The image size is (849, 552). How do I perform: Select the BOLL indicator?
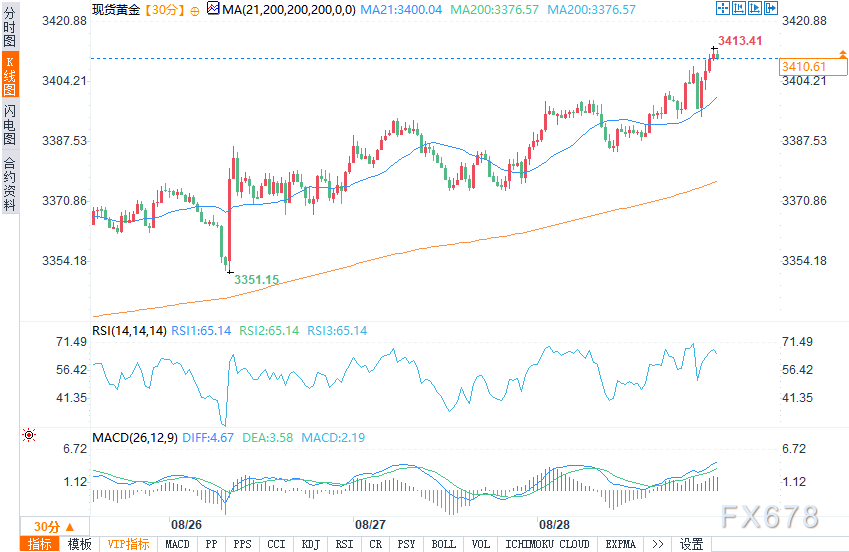point(442,544)
